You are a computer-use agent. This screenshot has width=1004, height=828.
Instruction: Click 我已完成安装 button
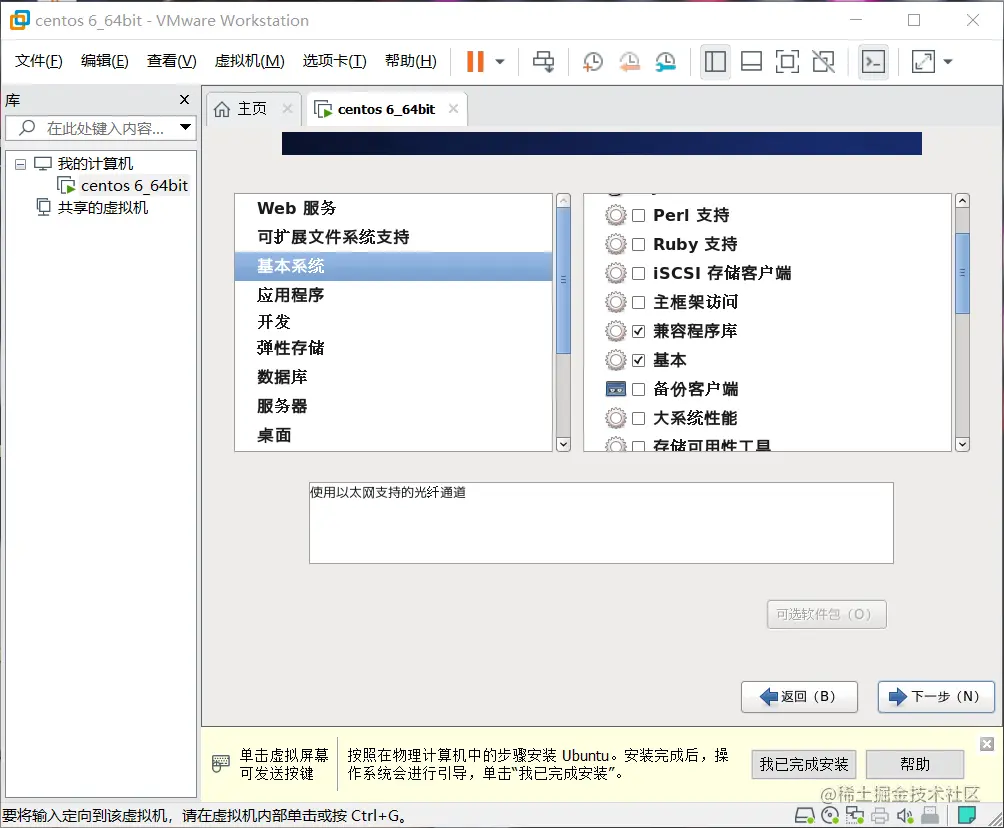[x=804, y=765]
